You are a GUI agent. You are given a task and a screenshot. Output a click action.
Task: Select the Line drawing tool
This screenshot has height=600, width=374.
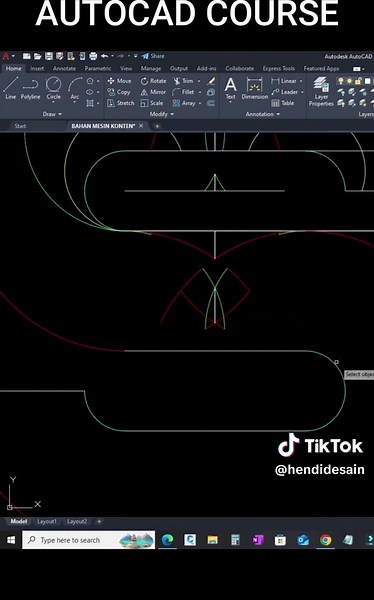click(x=11, y=88)
